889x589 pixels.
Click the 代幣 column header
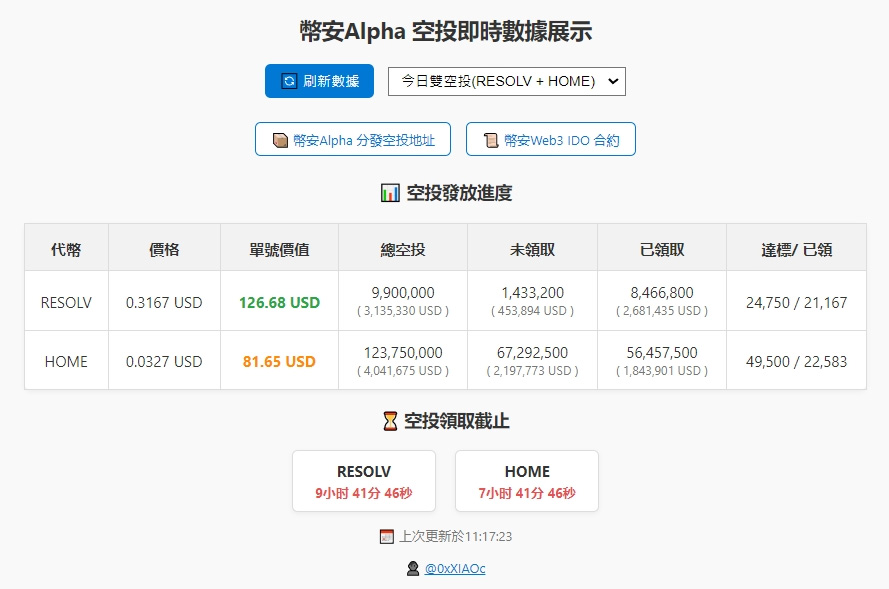(66, 249)
